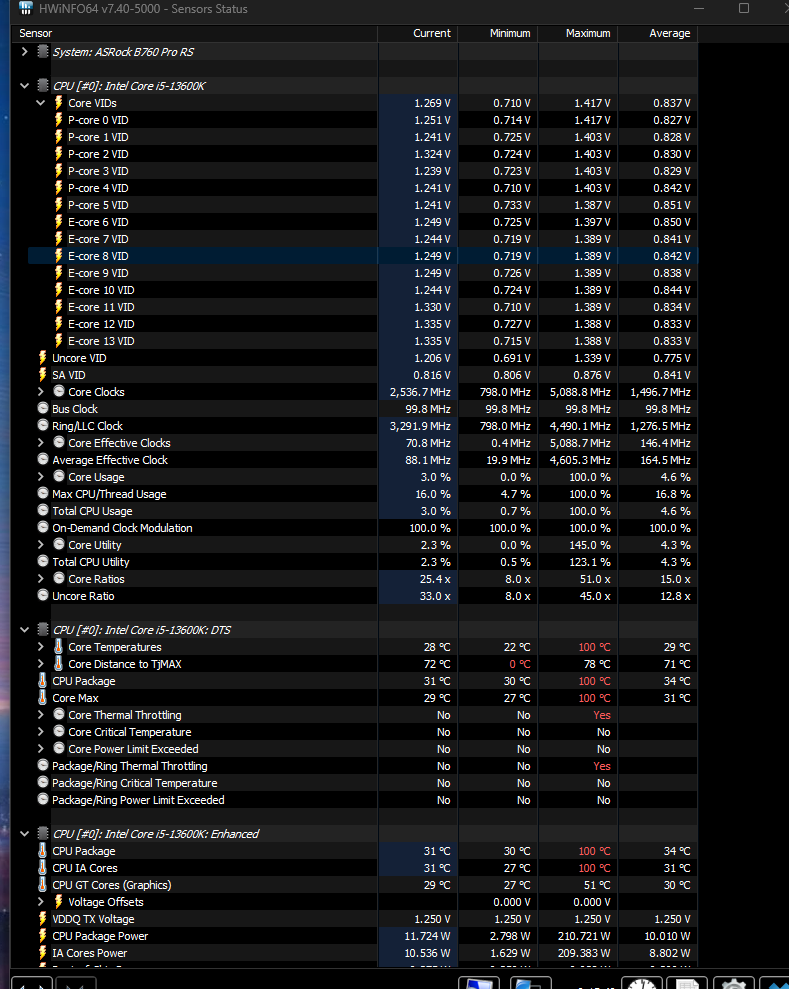Expand the Core Ratios row
The width and height of the screenshot is (789, 989).
41,578
